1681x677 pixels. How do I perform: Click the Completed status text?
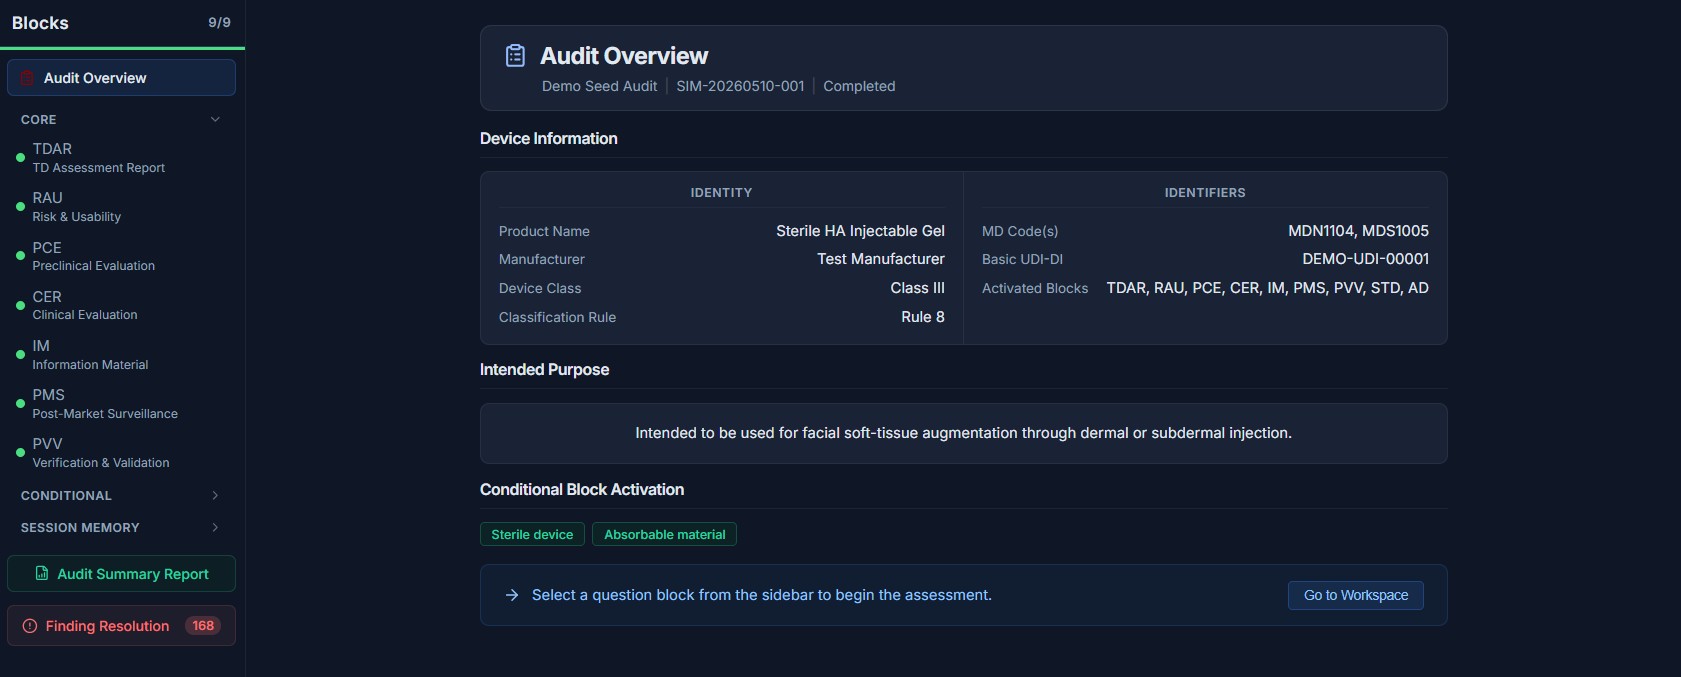859,86
